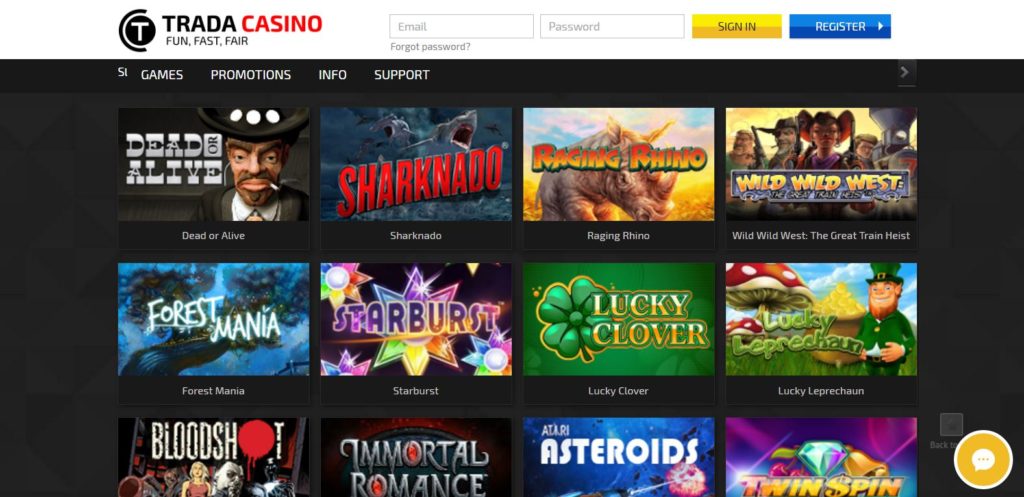Open the Starburst slot thumbnail
This screenshot has height=497, width=1024.
(416, 319)
